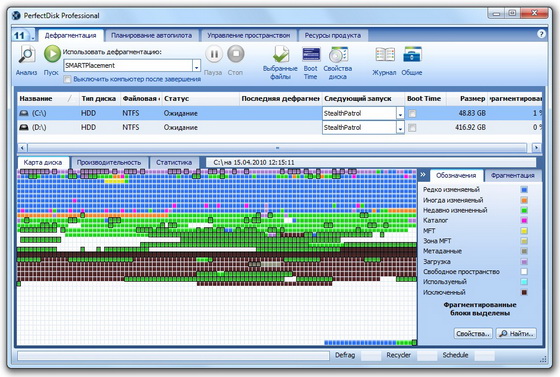Click the Ожидание status of C:\ drive
This screenshot has height=377, width=560.
[180, 114]
